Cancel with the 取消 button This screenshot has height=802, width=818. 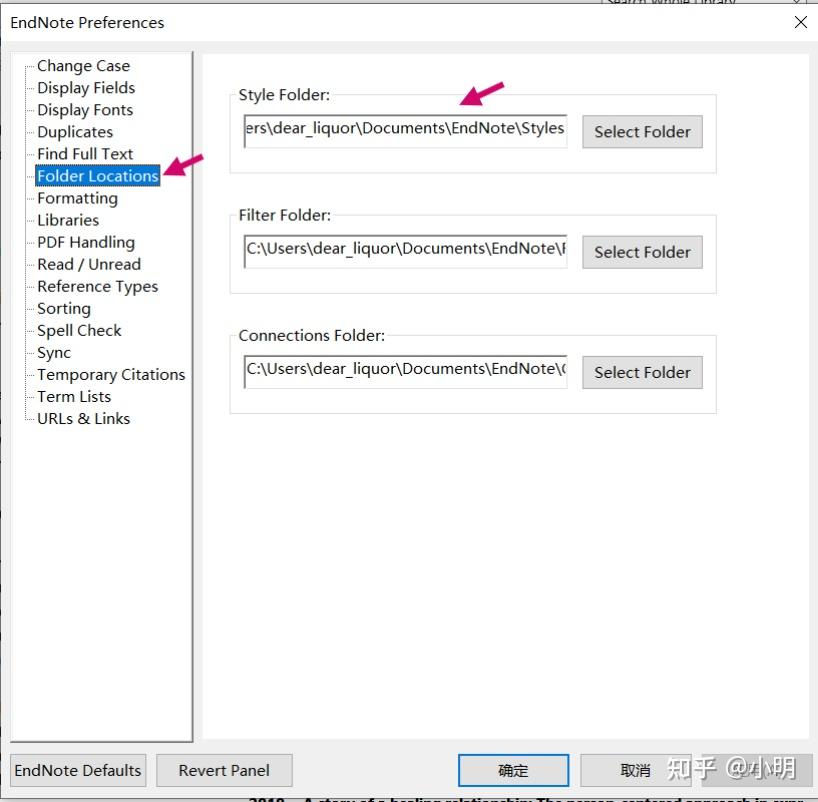(635, 771)
